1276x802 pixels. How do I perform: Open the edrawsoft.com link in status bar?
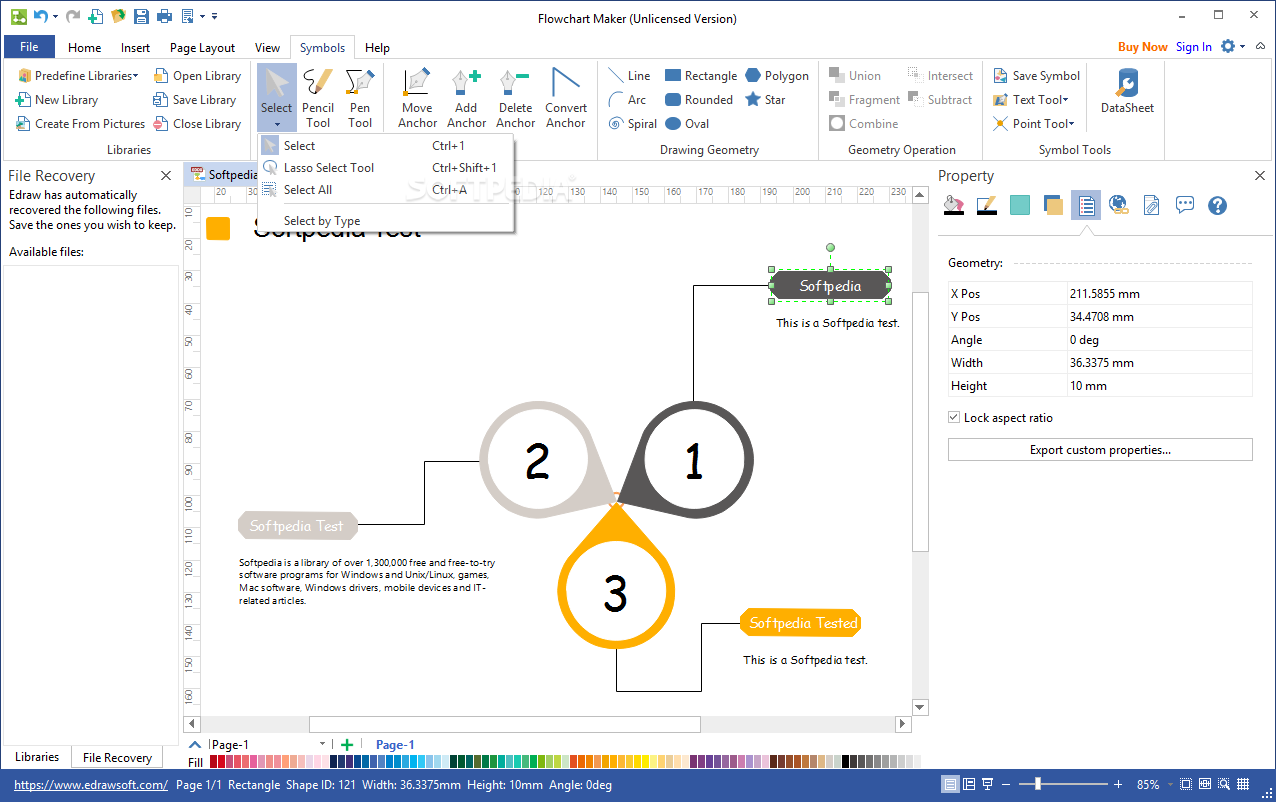point(91,785)
